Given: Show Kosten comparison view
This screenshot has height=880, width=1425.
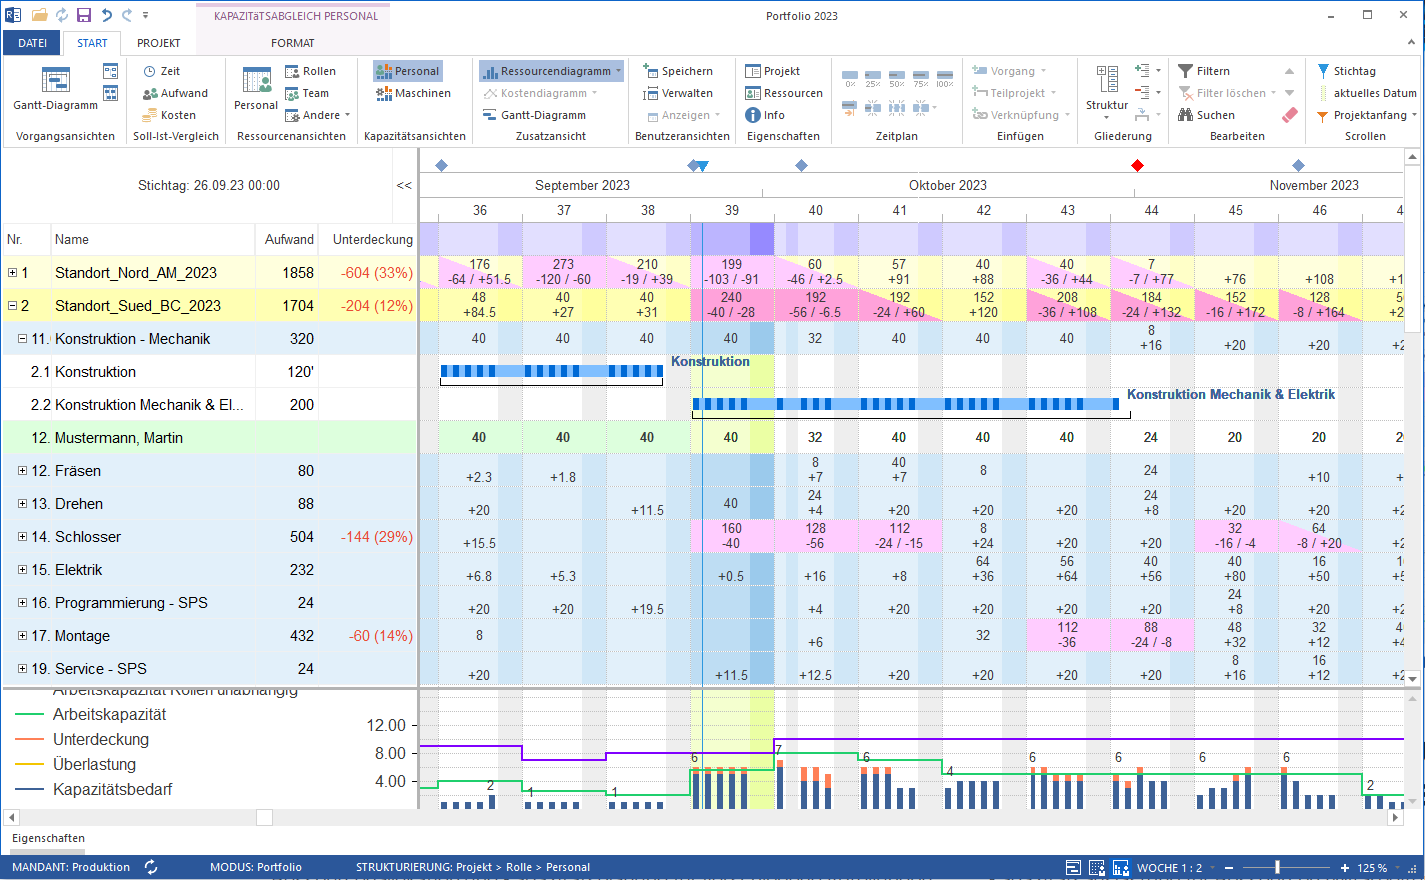Looking at the screenshot, I should pyautogui.click(x=169, y=115).
